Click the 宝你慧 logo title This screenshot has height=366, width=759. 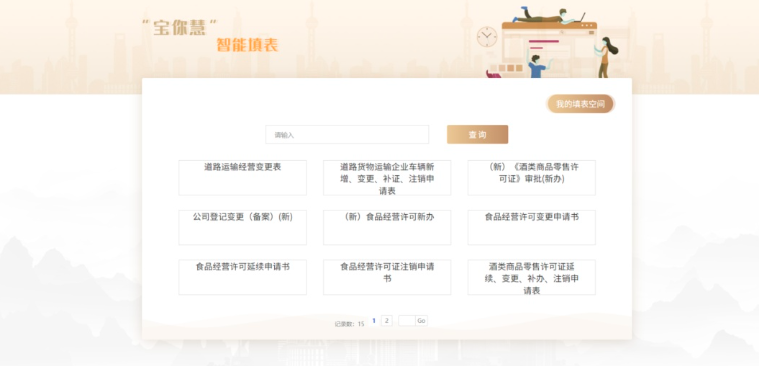tap(180, 27)
